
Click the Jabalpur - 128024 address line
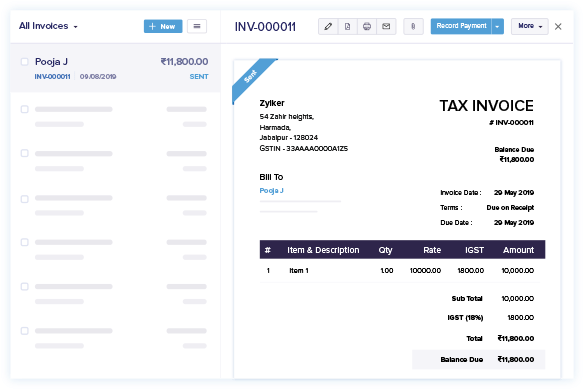coord(289,138)
